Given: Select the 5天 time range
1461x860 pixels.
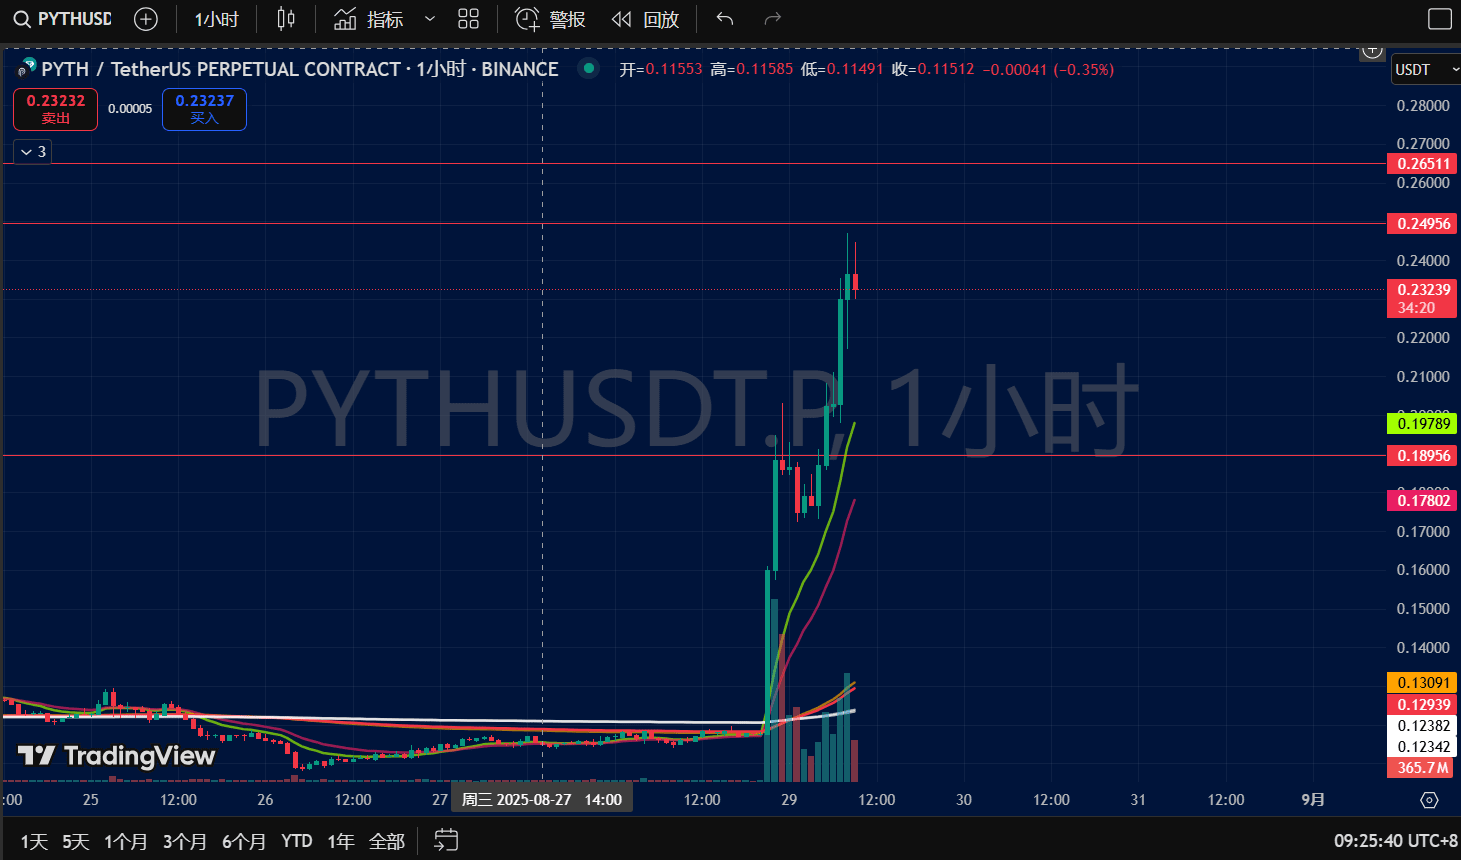Looking at the screenshot, I should click(x=75, y=841).
